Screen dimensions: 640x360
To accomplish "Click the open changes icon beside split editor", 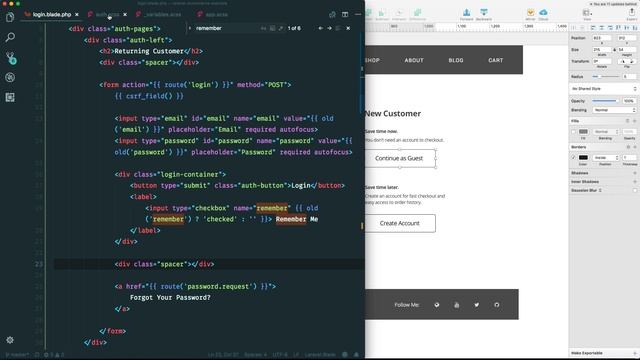I will click(332, 14).
